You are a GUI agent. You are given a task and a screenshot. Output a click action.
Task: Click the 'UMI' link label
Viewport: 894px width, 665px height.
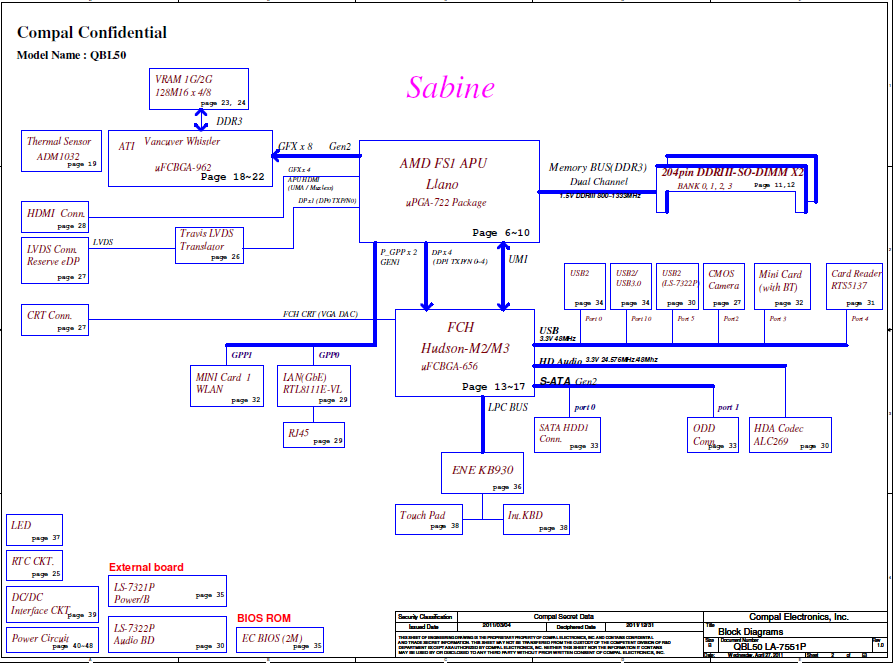tap(518, 259)
